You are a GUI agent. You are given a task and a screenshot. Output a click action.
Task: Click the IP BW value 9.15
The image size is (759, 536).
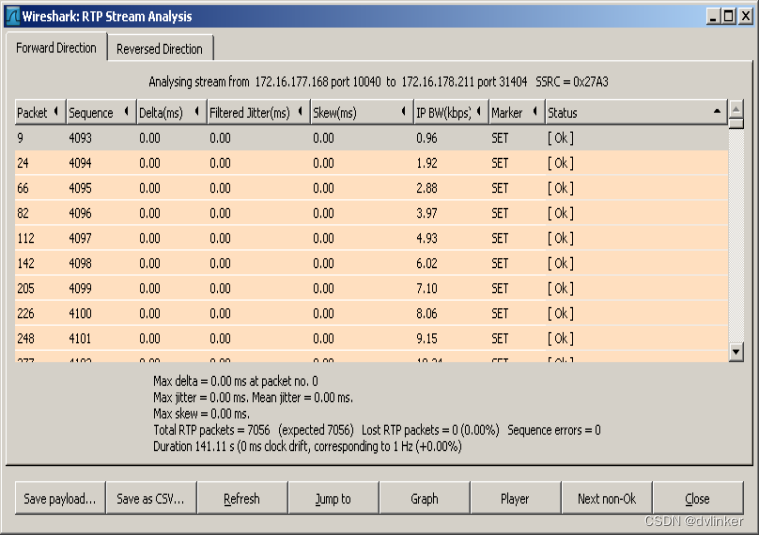[x=426, y=338]
